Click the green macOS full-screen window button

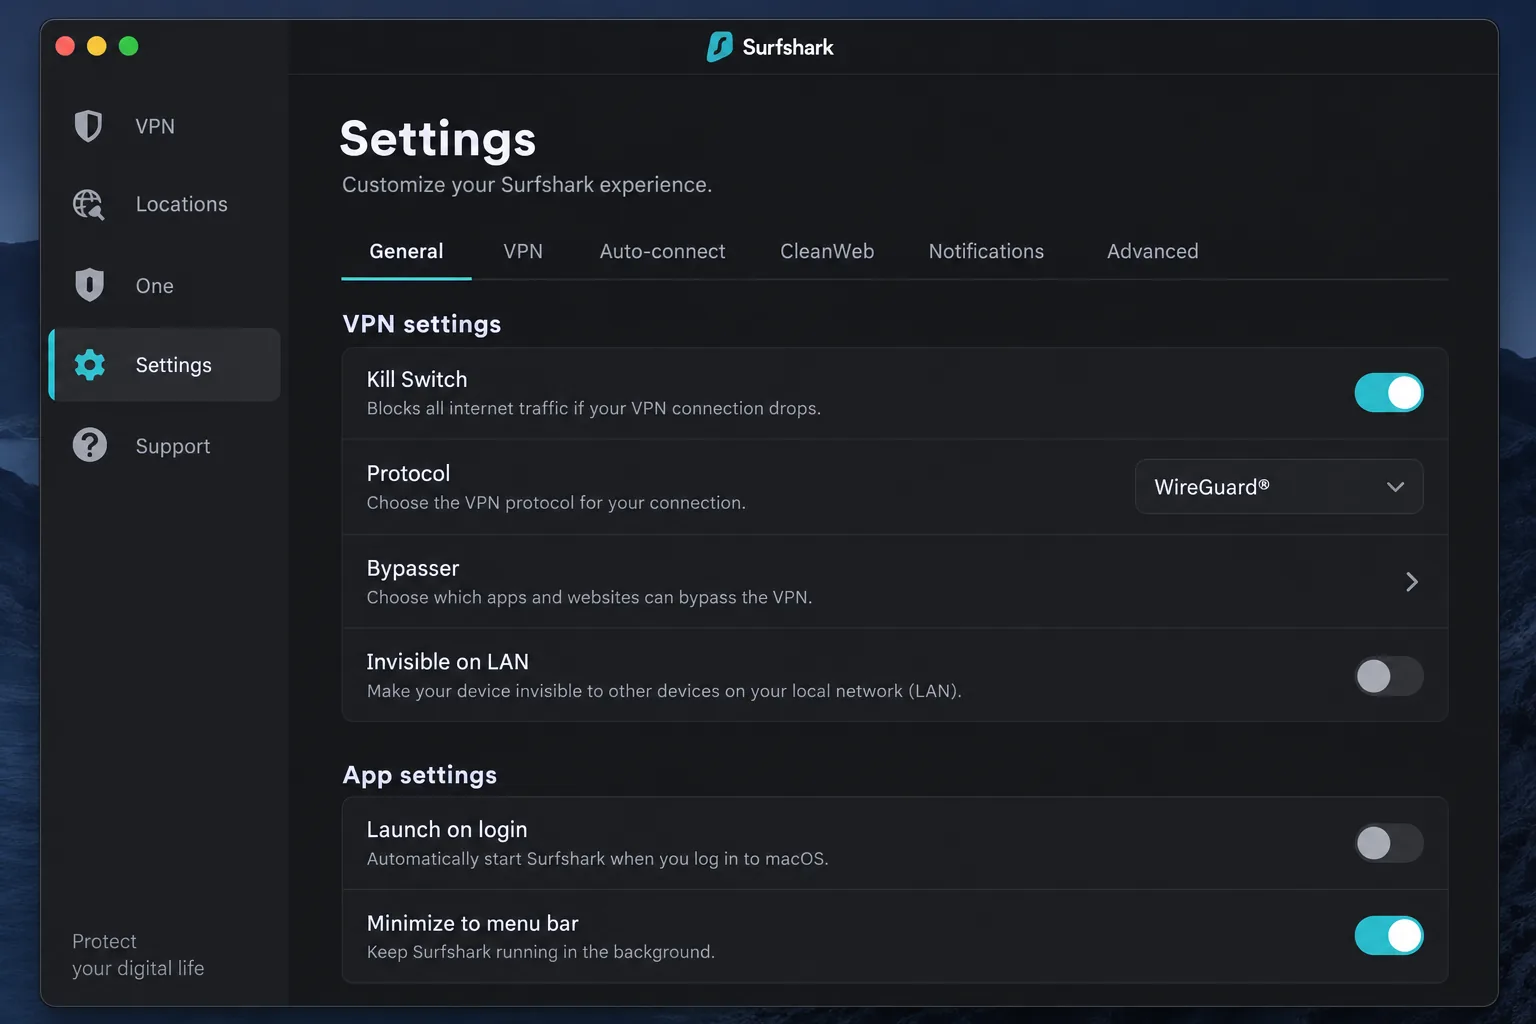128,46
